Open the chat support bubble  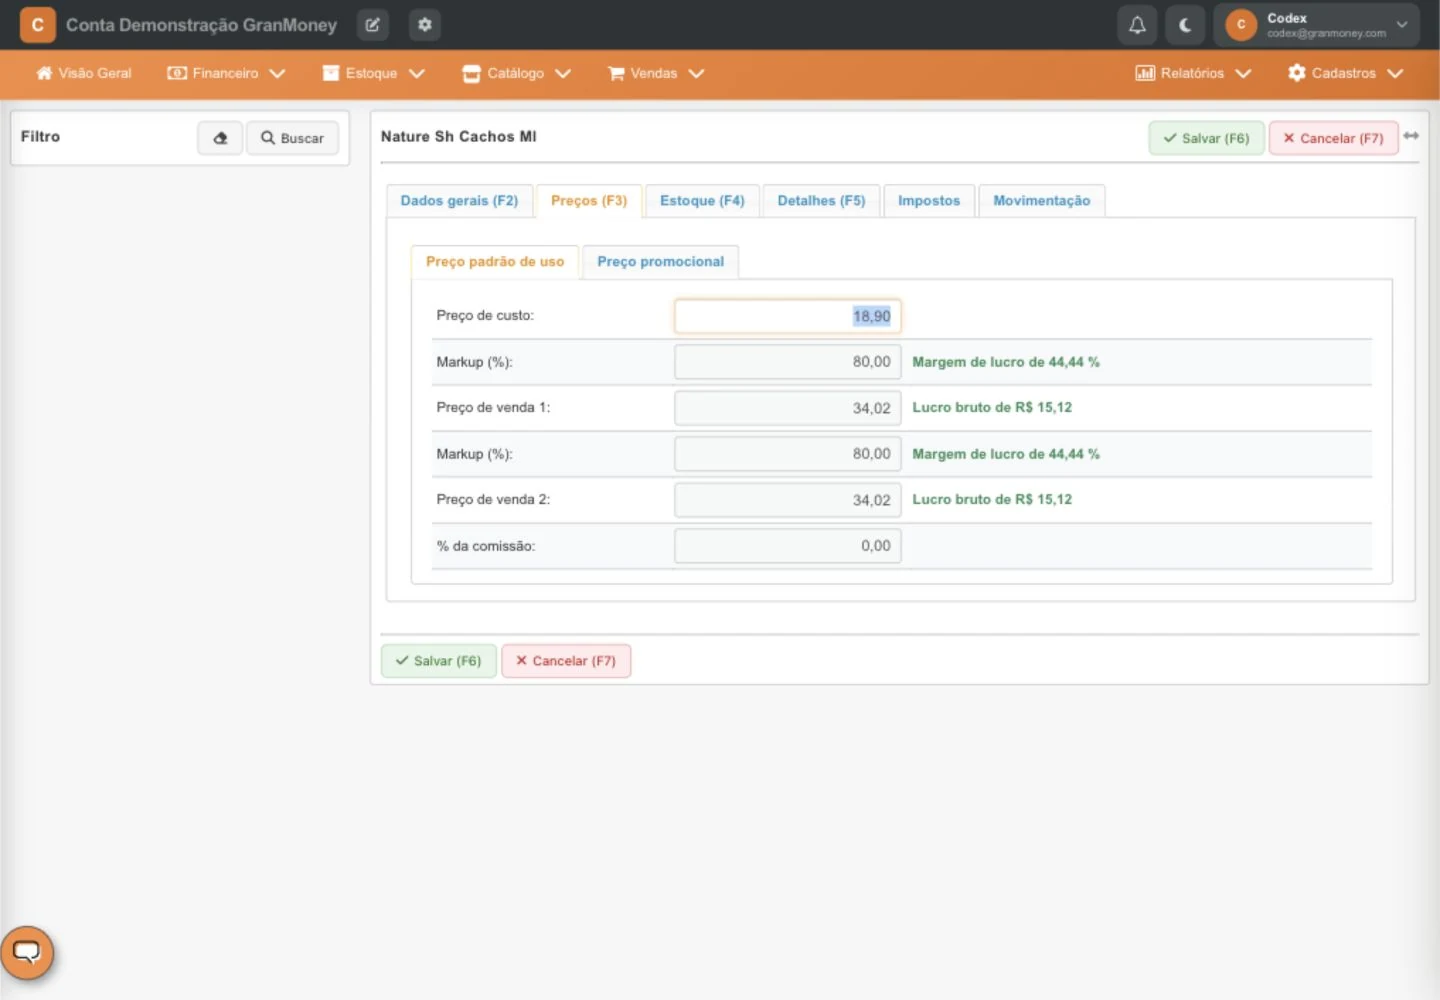[27, 952]
